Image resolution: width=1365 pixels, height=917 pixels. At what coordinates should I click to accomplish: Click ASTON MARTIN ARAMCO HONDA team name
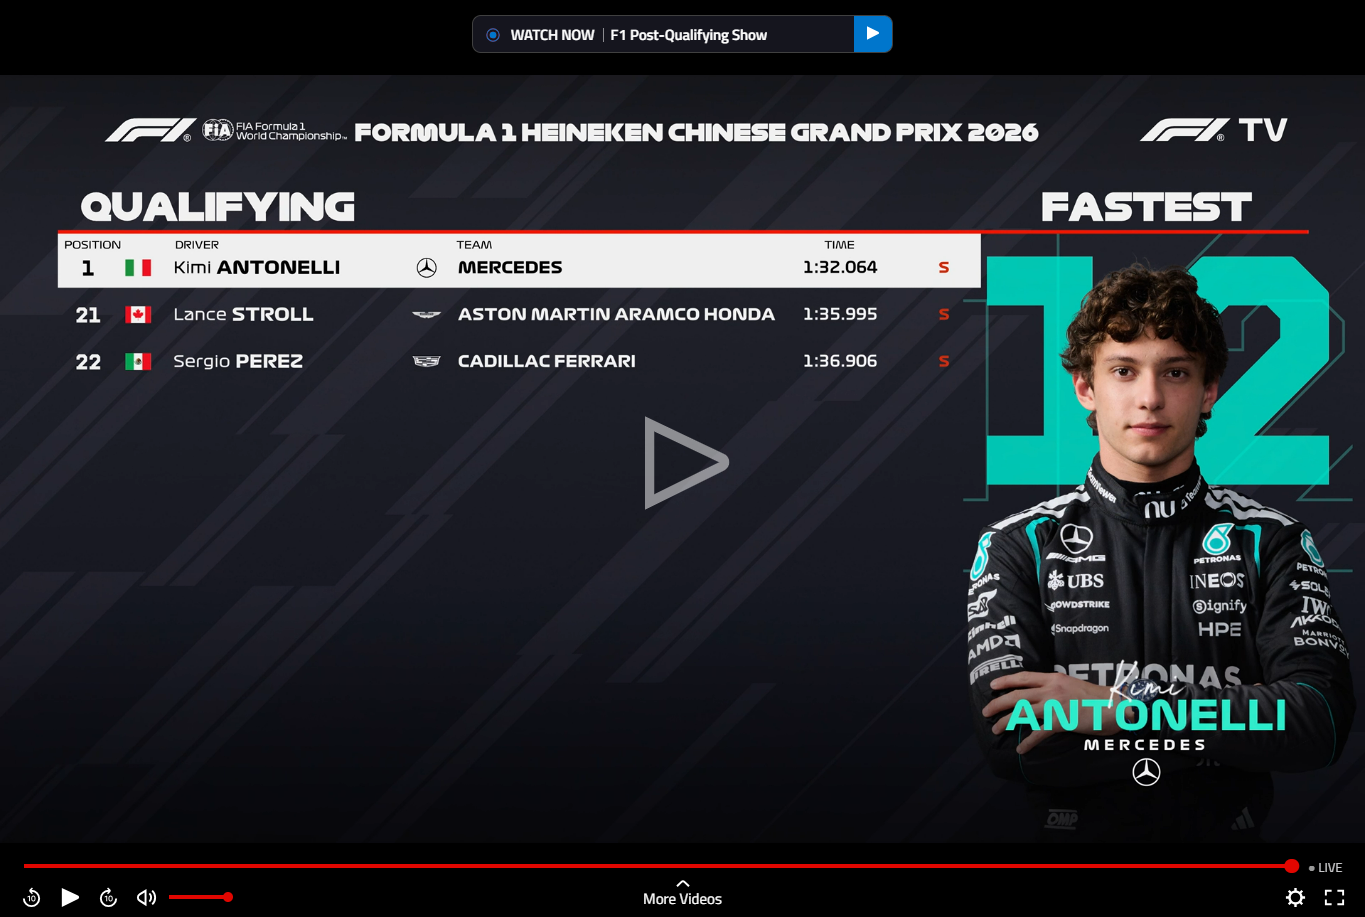pyautogui.click(x=616, y=314)
